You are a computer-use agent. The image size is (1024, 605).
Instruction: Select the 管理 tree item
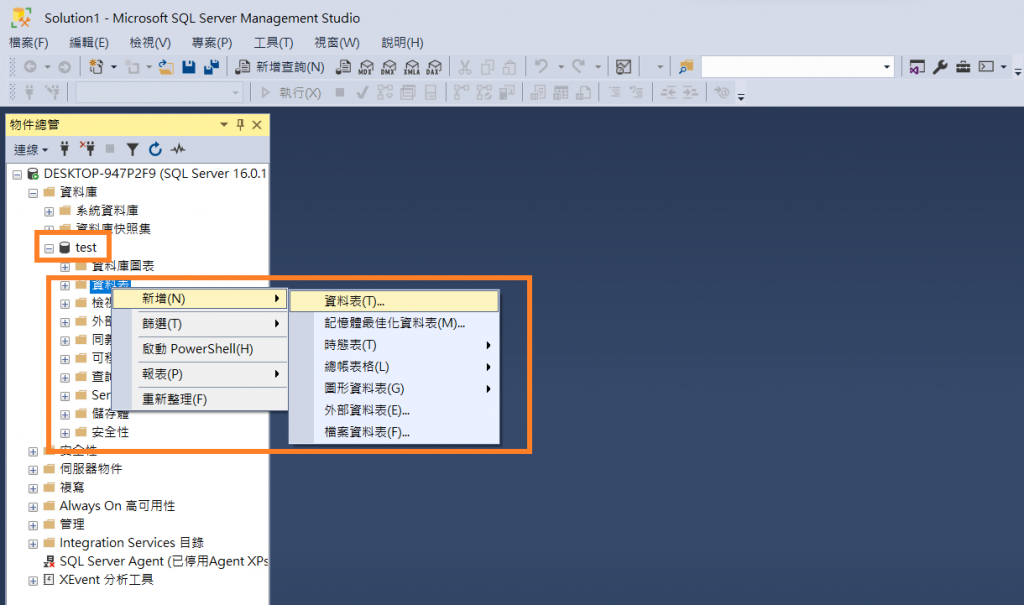[x=72, y=524]
